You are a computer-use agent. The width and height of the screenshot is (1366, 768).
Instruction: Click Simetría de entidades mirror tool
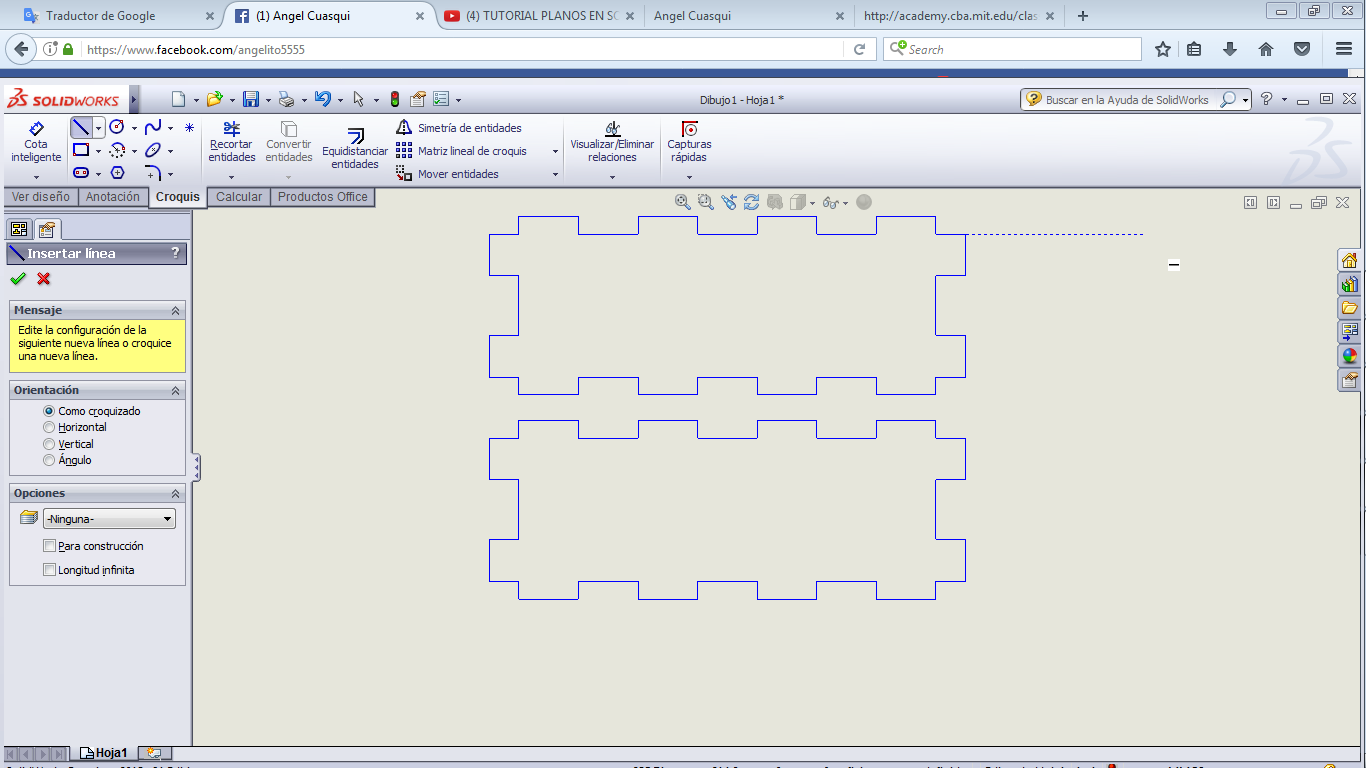coord(459,127)
